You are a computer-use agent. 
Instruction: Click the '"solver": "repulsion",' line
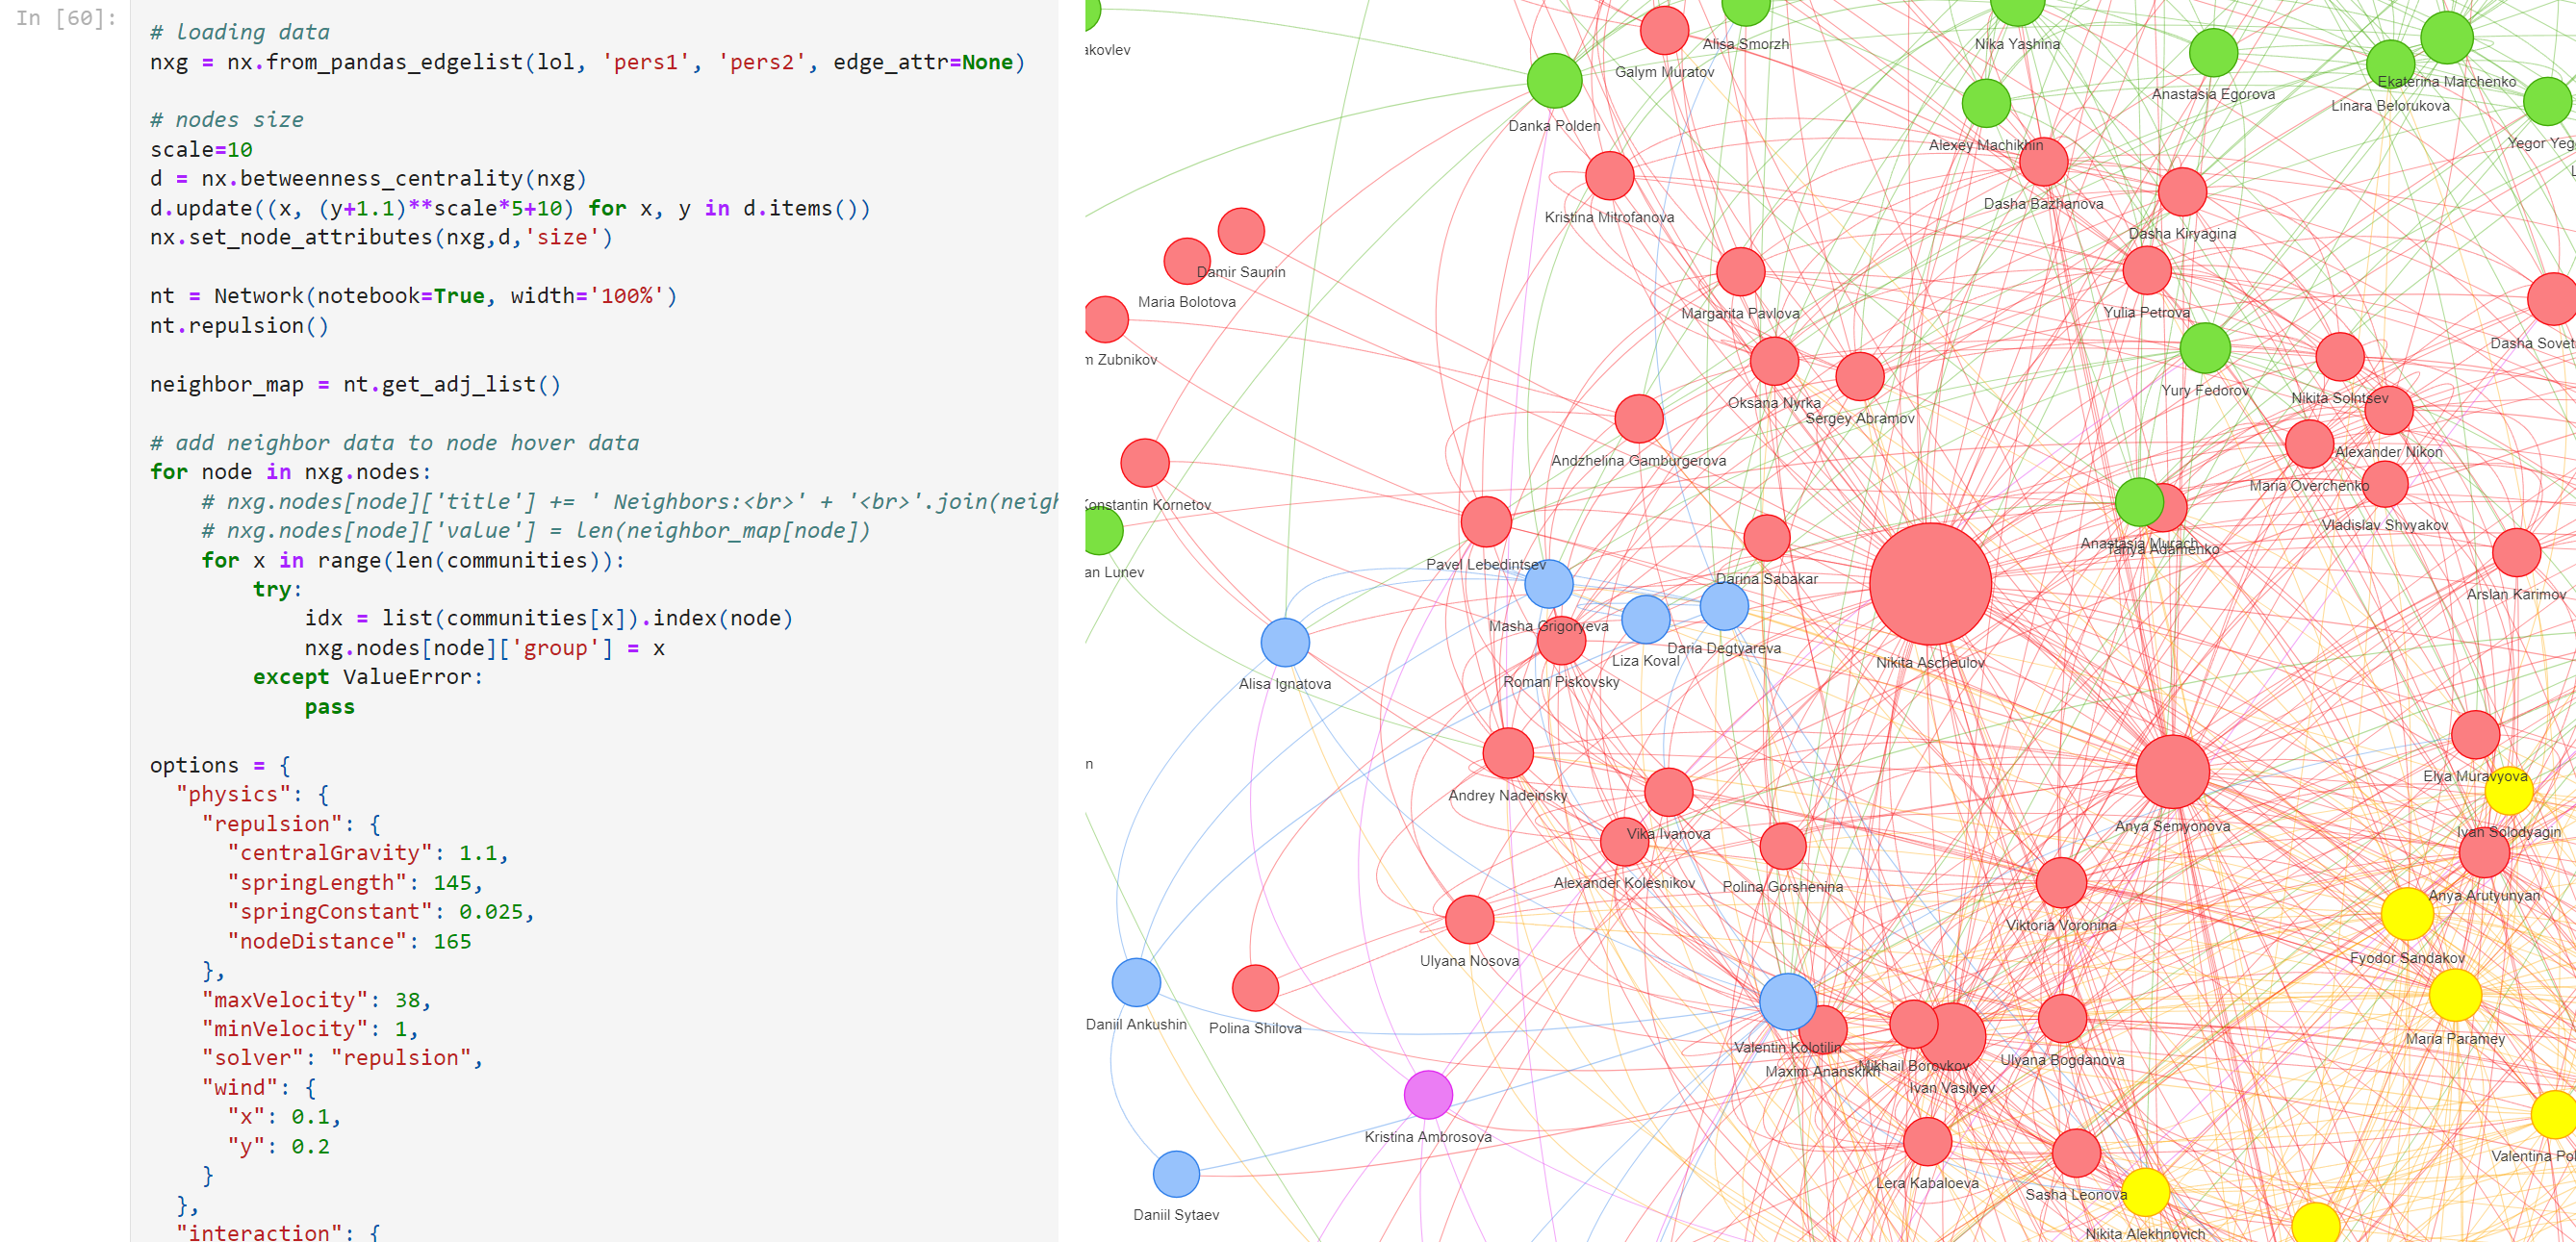342,1058
